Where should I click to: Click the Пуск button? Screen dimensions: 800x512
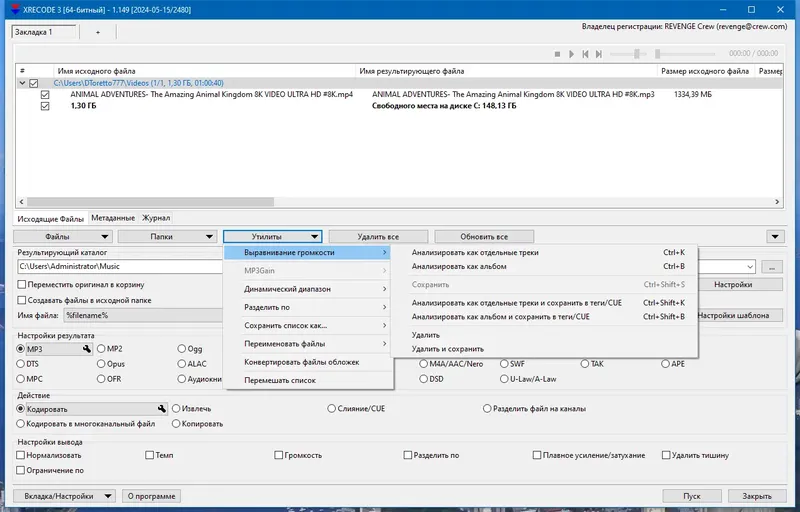(692, 496)
